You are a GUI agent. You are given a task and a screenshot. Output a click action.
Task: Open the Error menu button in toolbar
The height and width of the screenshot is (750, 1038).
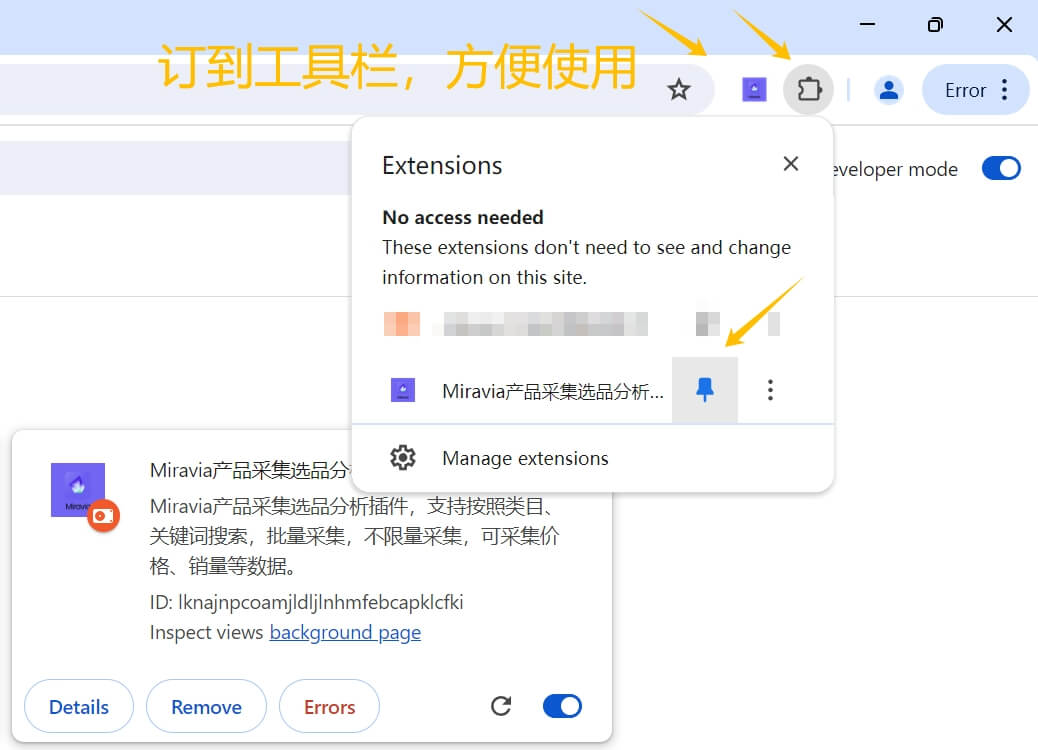pyautogui.click(x=976, y=89)
